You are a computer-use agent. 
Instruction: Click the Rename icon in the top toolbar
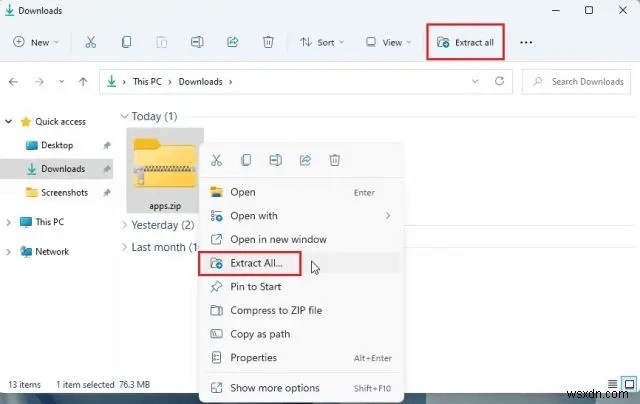pos(197,42)
